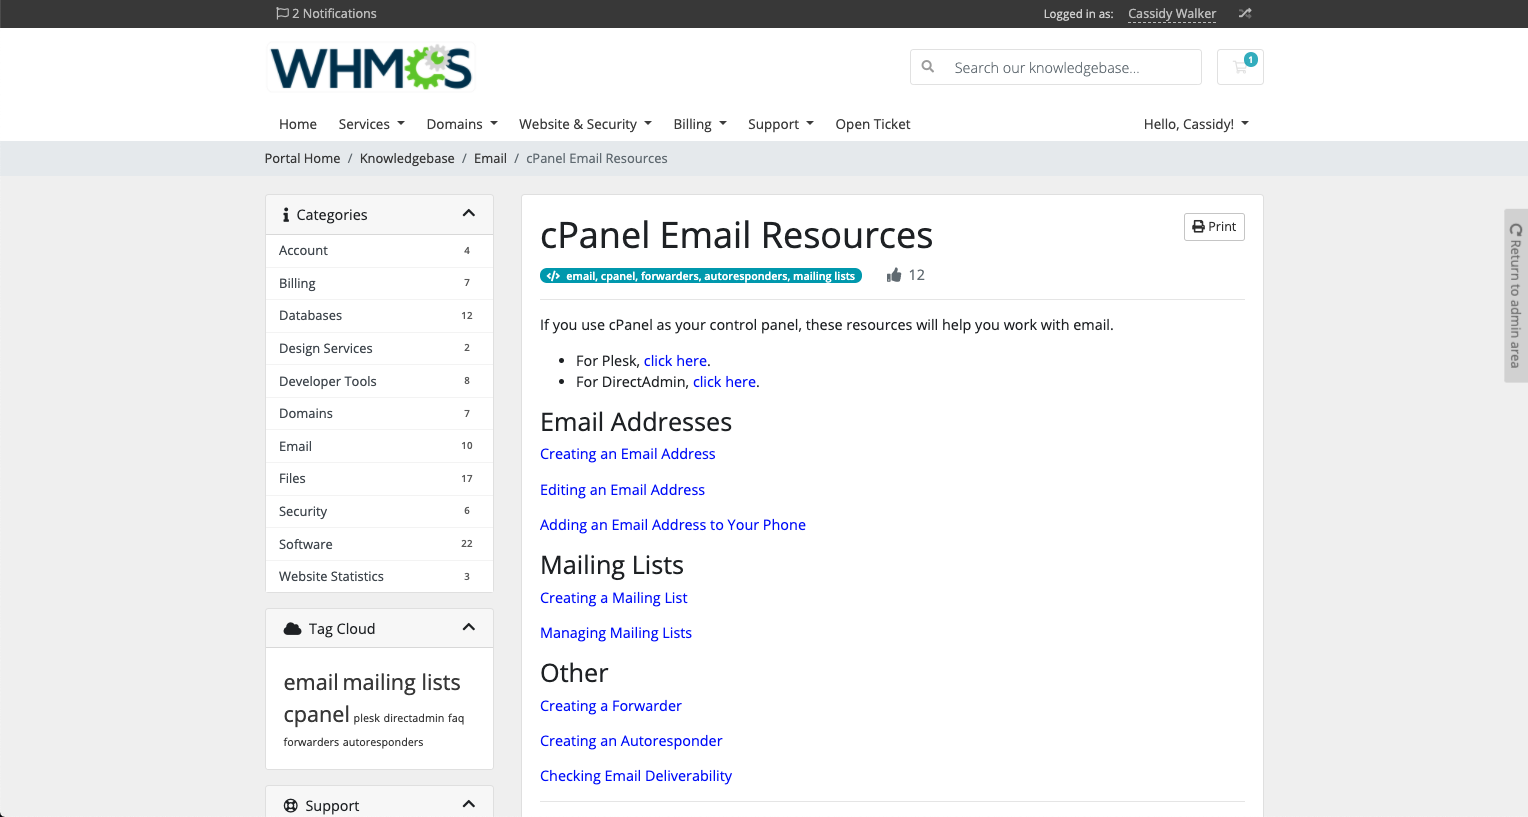1528x817 pixels.
Task: Open the Website & Security dropdown
Action: 585,124
